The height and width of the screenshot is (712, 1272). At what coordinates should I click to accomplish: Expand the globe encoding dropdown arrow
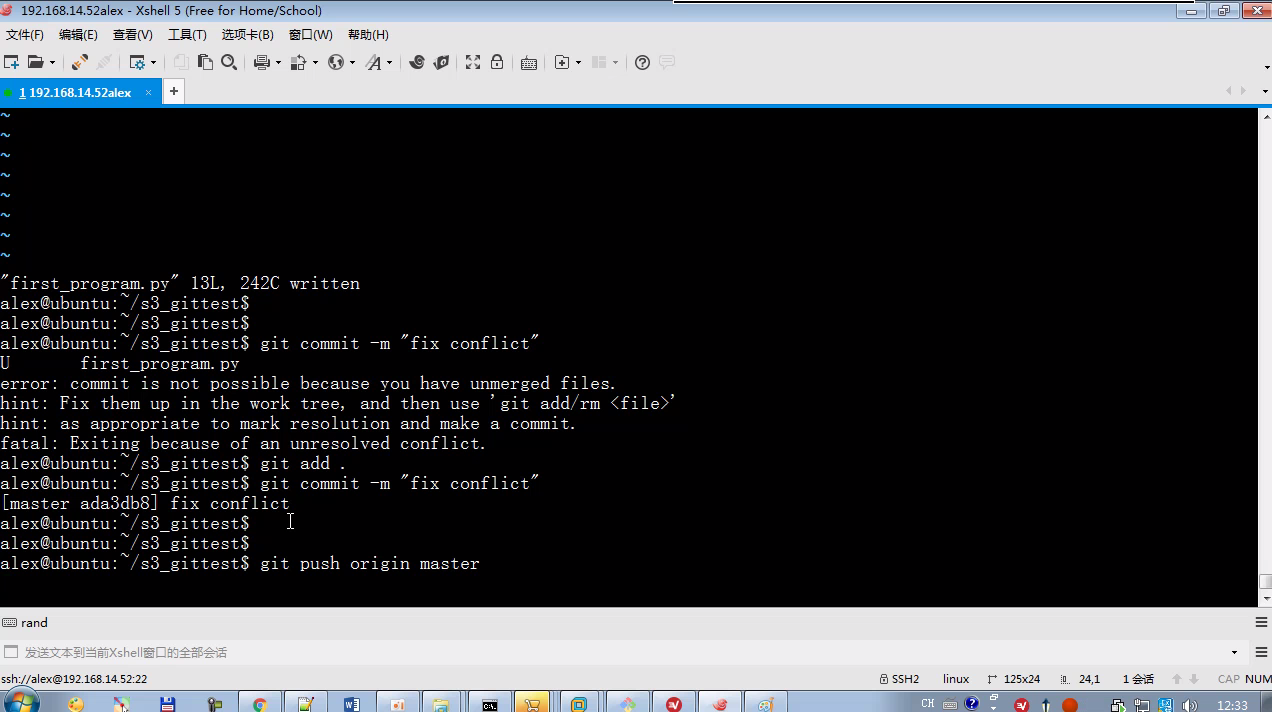pos(352,62)
